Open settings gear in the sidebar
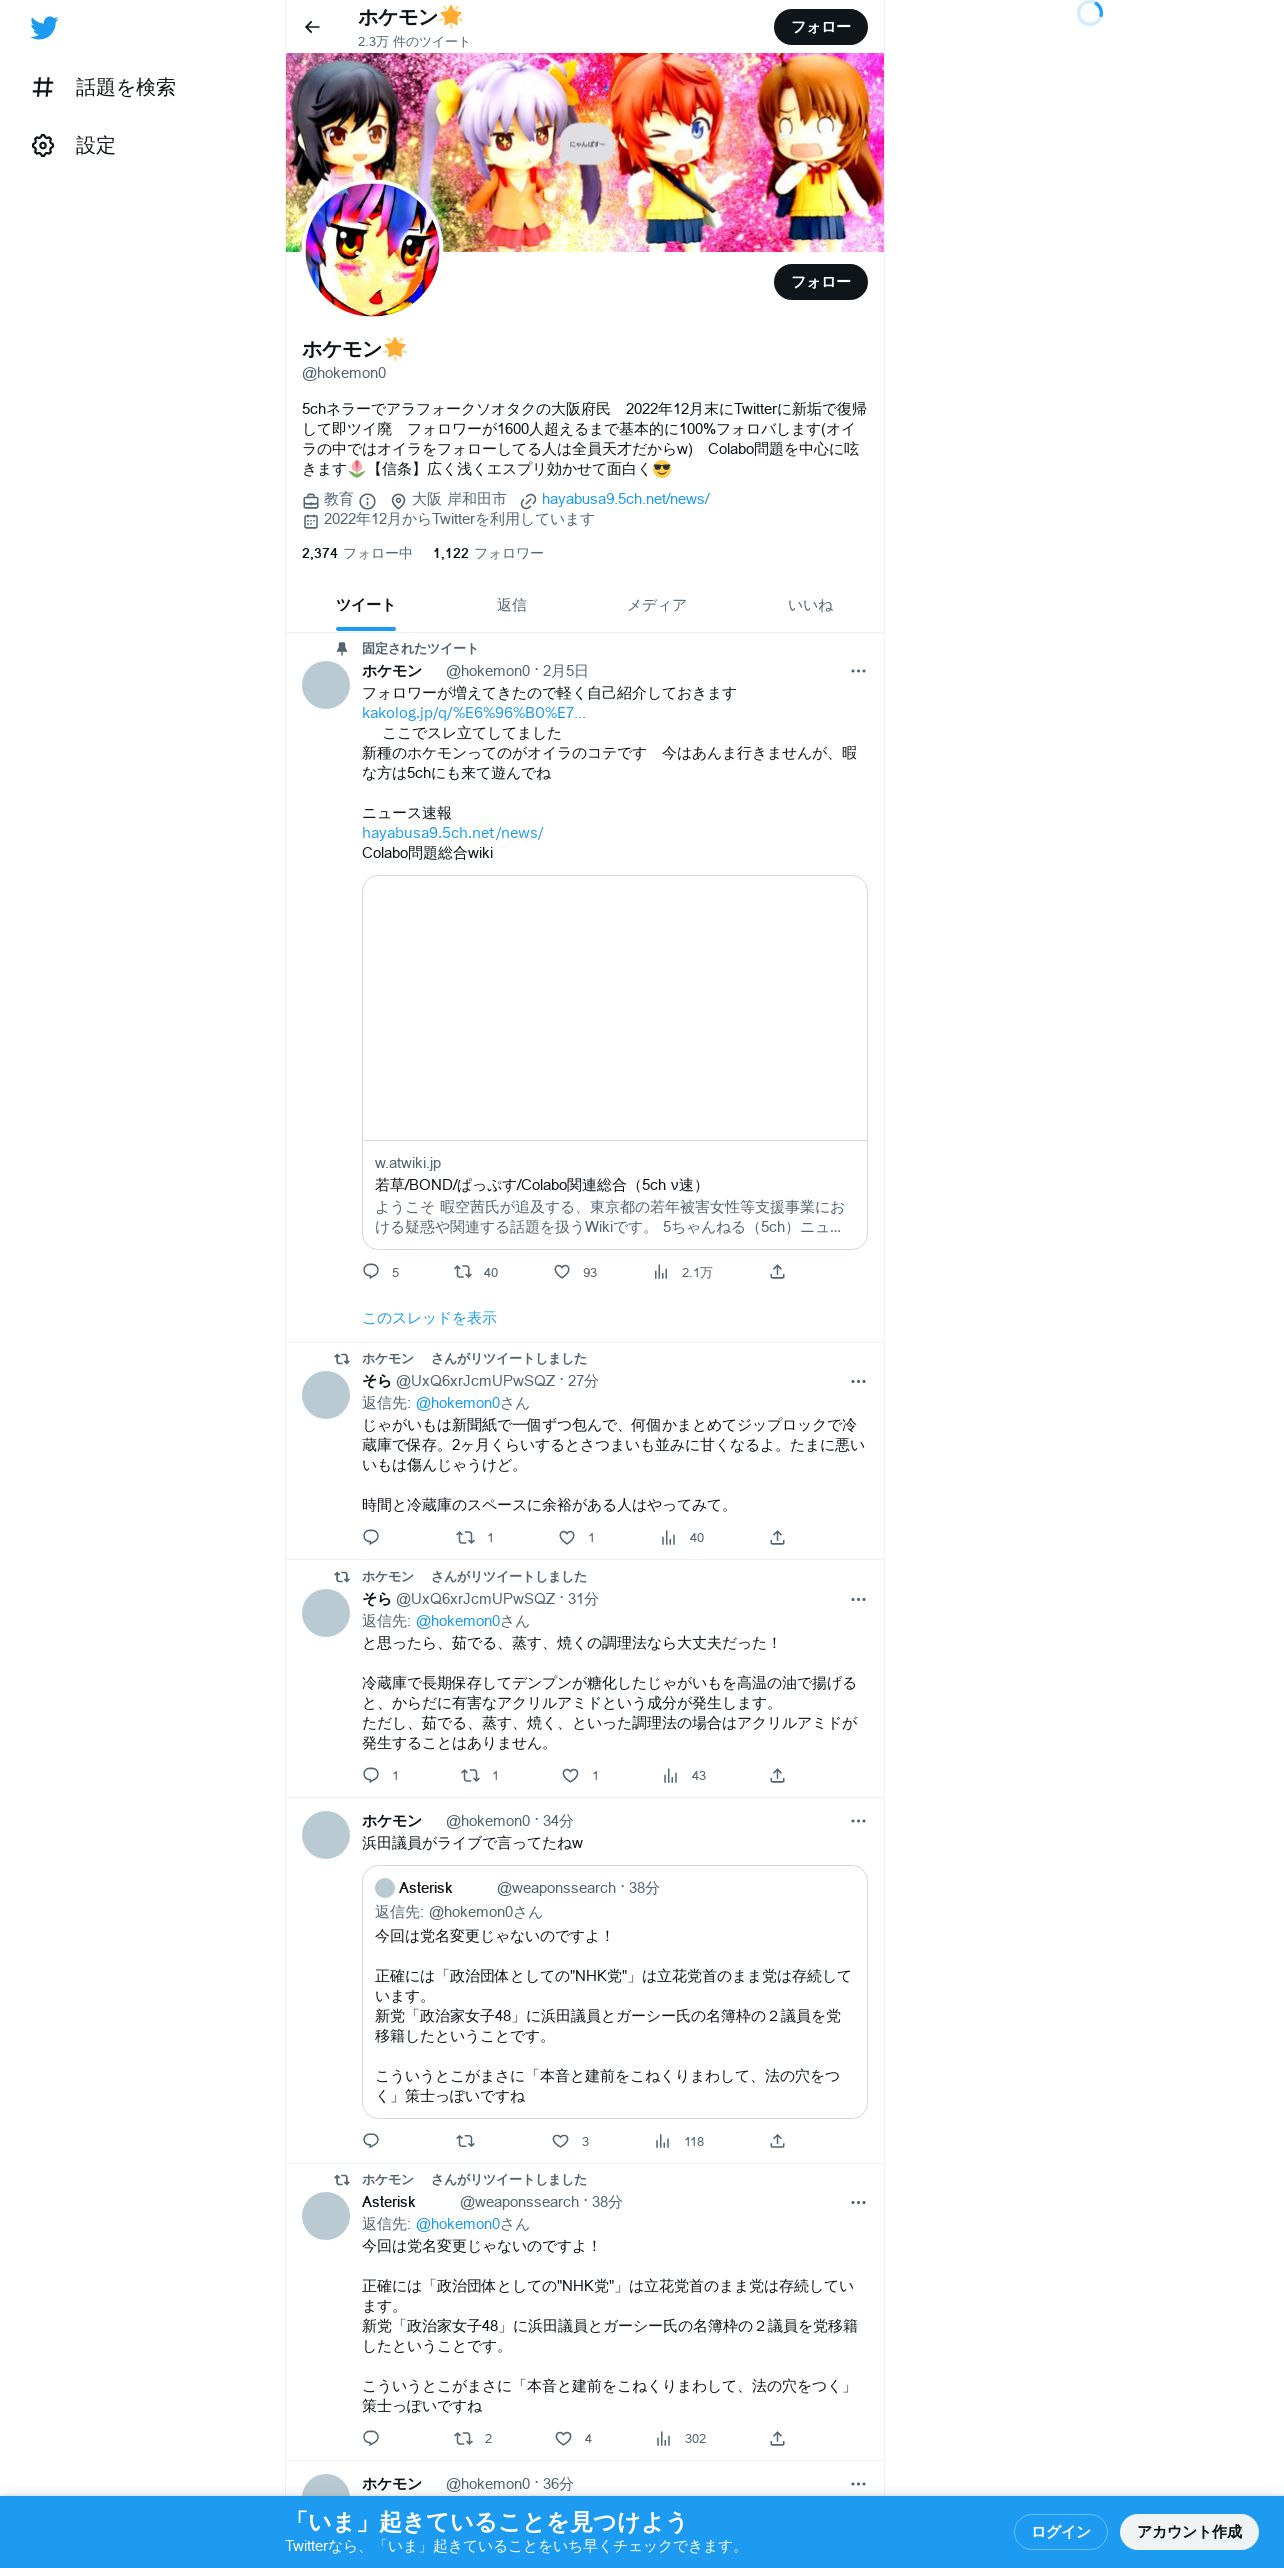The height and width of the screenshot is (2568, 1284). [43, 145]
